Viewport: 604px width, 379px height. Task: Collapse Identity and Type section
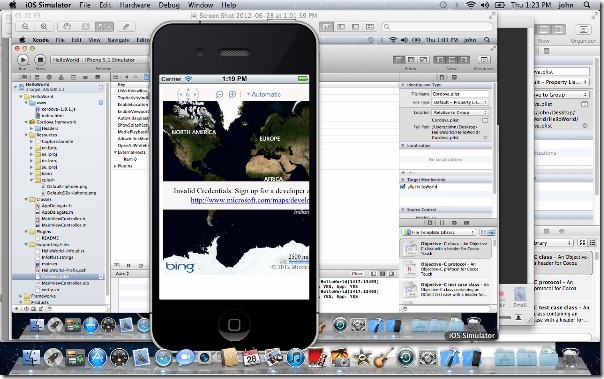pos(403,85)
